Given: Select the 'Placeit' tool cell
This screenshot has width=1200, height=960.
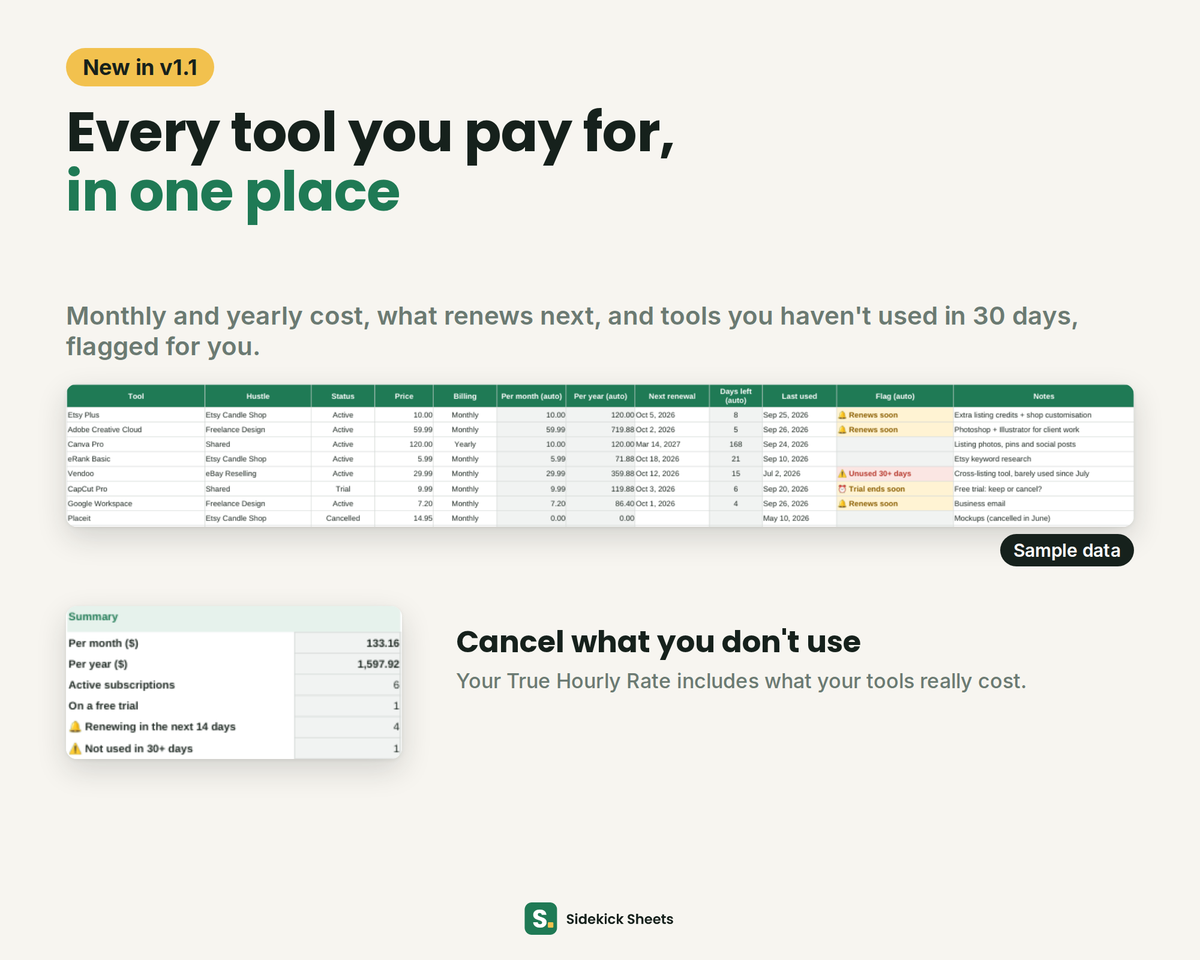Looking at the screenshot, I should coord(136,518).
